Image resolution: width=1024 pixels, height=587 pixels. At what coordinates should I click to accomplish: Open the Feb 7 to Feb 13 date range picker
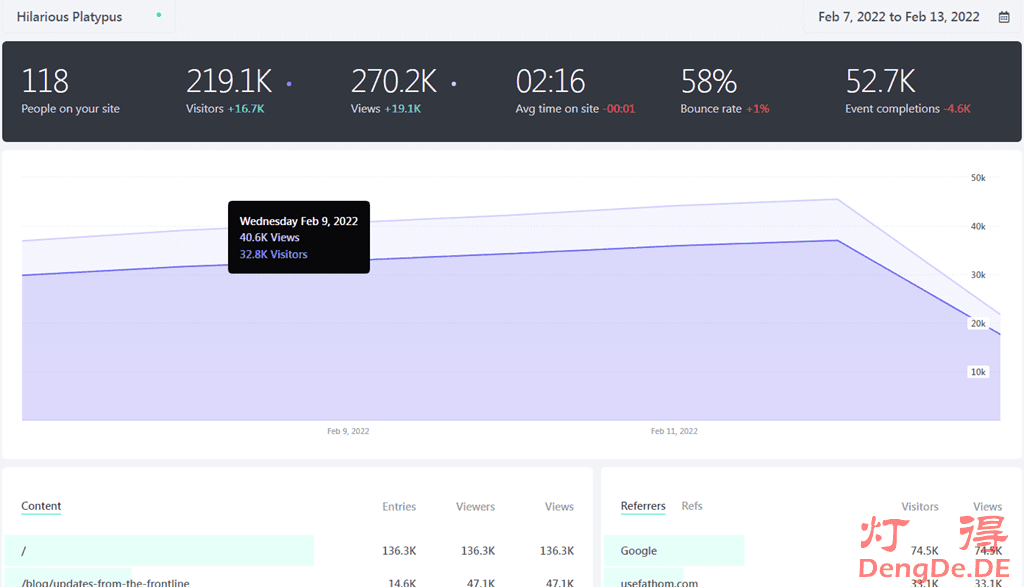[x=898, y=17]
